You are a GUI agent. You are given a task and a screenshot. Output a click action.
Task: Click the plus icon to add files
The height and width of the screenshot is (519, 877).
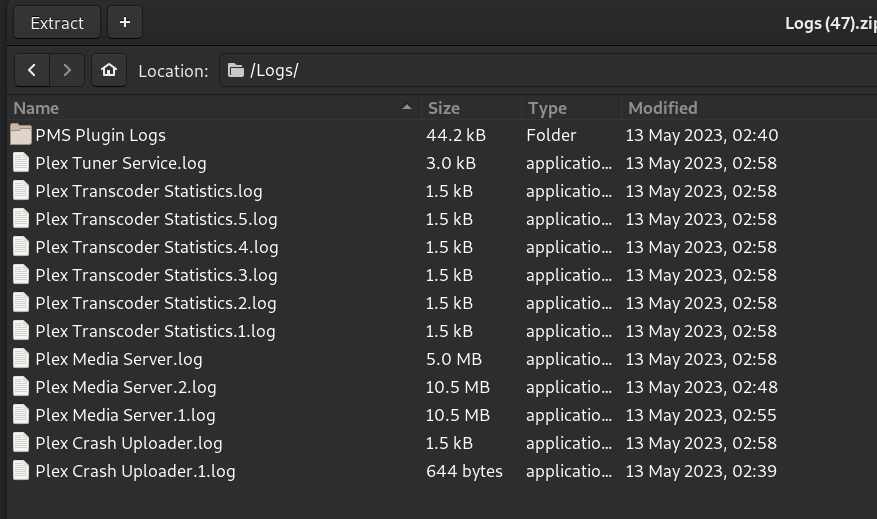tap(124, 22)
